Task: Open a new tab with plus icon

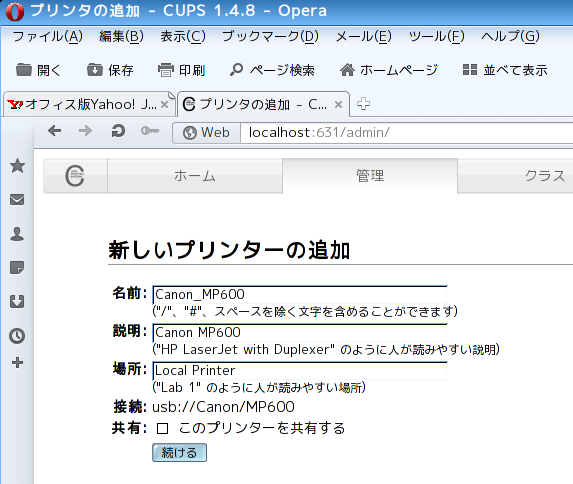Action: tap(363, 104)
